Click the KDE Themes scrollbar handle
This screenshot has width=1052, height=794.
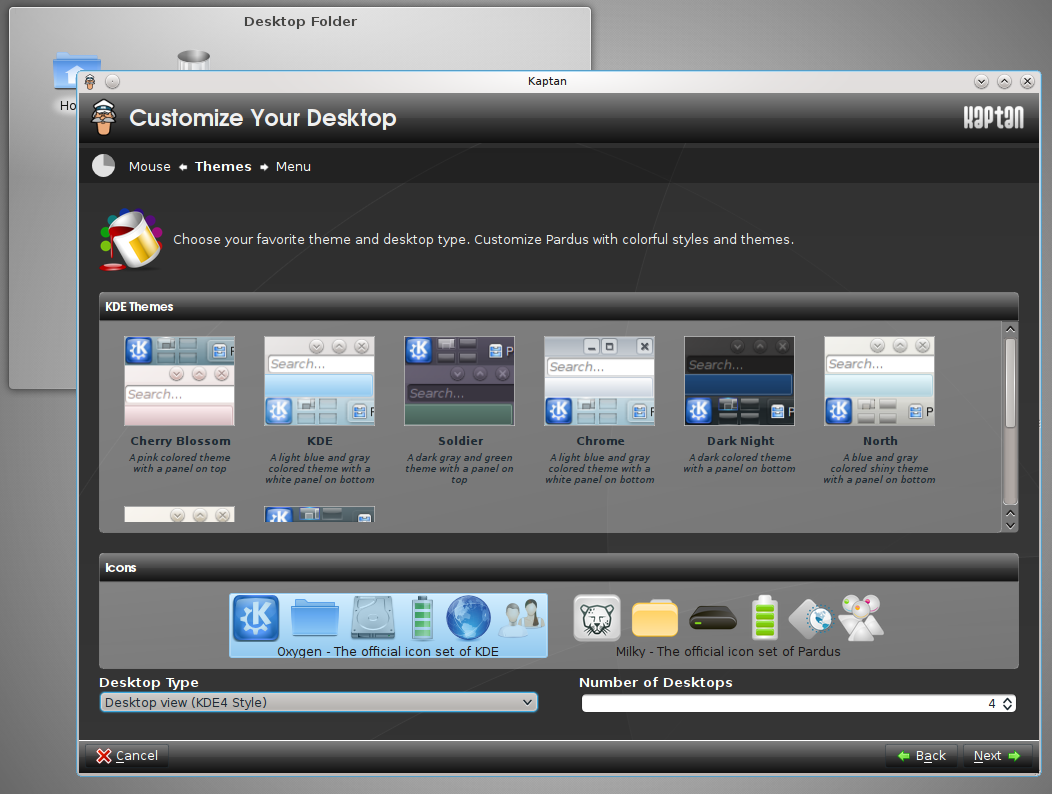coord(1010,383)
